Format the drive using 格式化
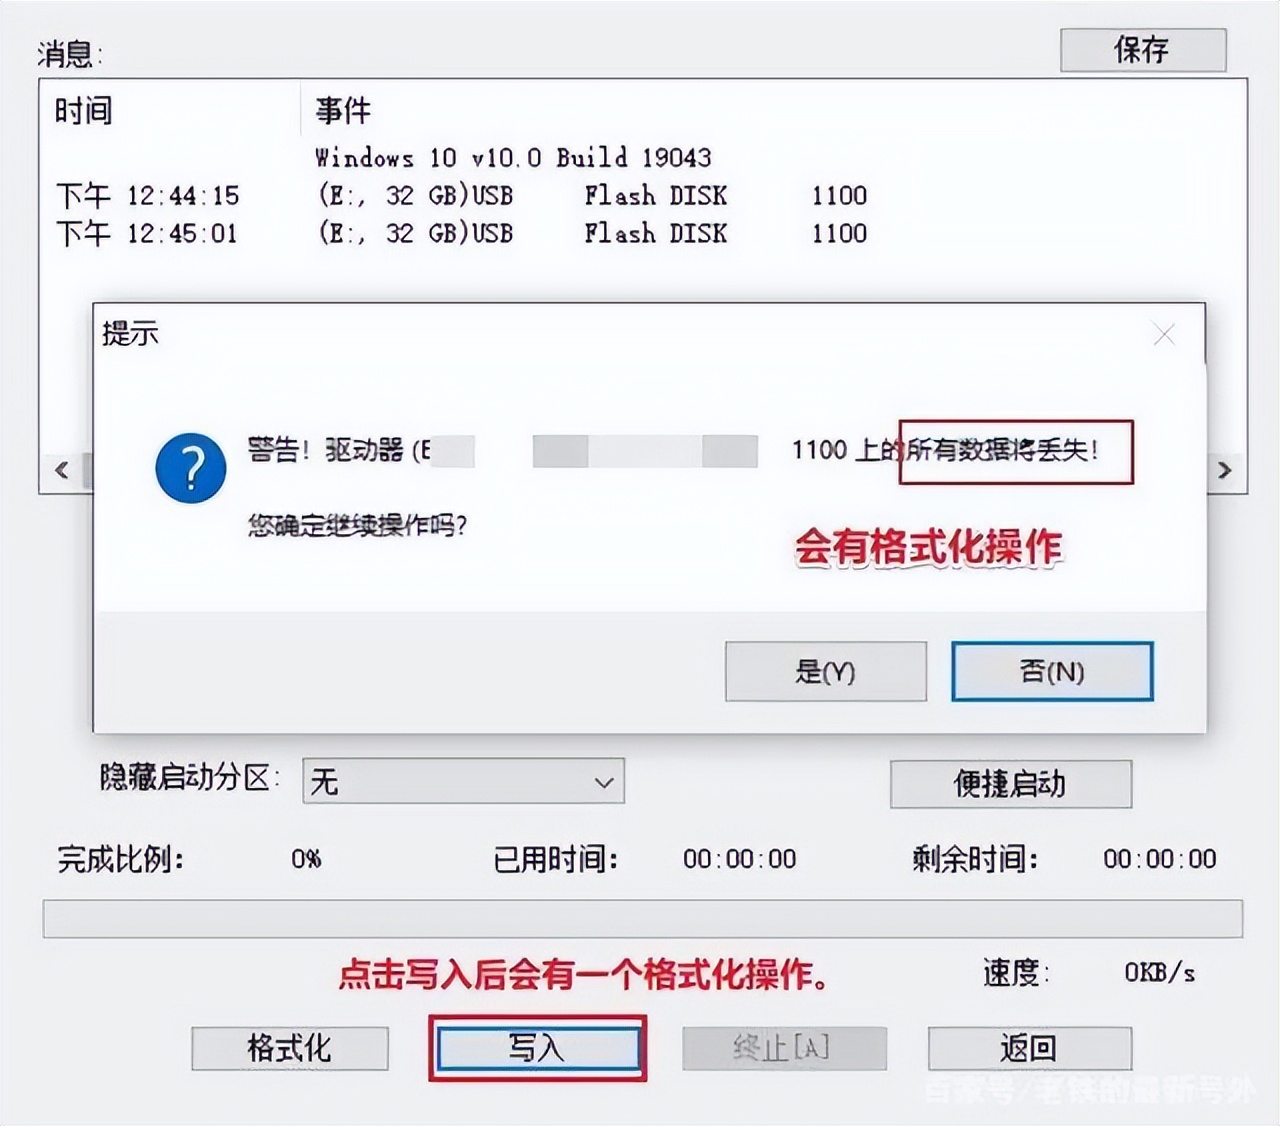Image resolution: width=1280 pixels, height=1126 pixels. [x=289, y=1048]
